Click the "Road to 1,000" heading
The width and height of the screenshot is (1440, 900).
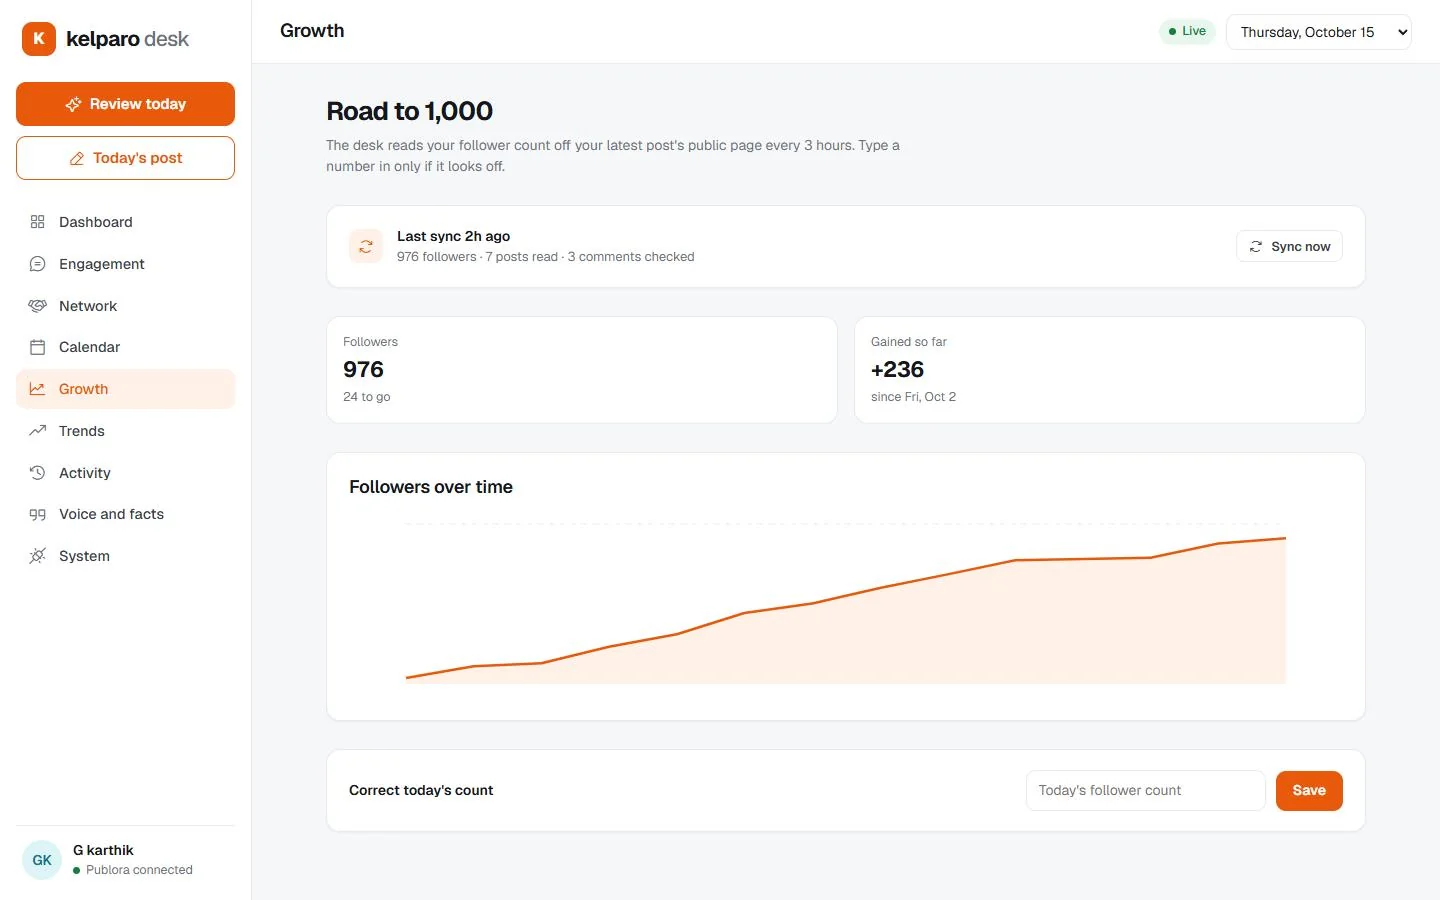click(x=410, y=111)
